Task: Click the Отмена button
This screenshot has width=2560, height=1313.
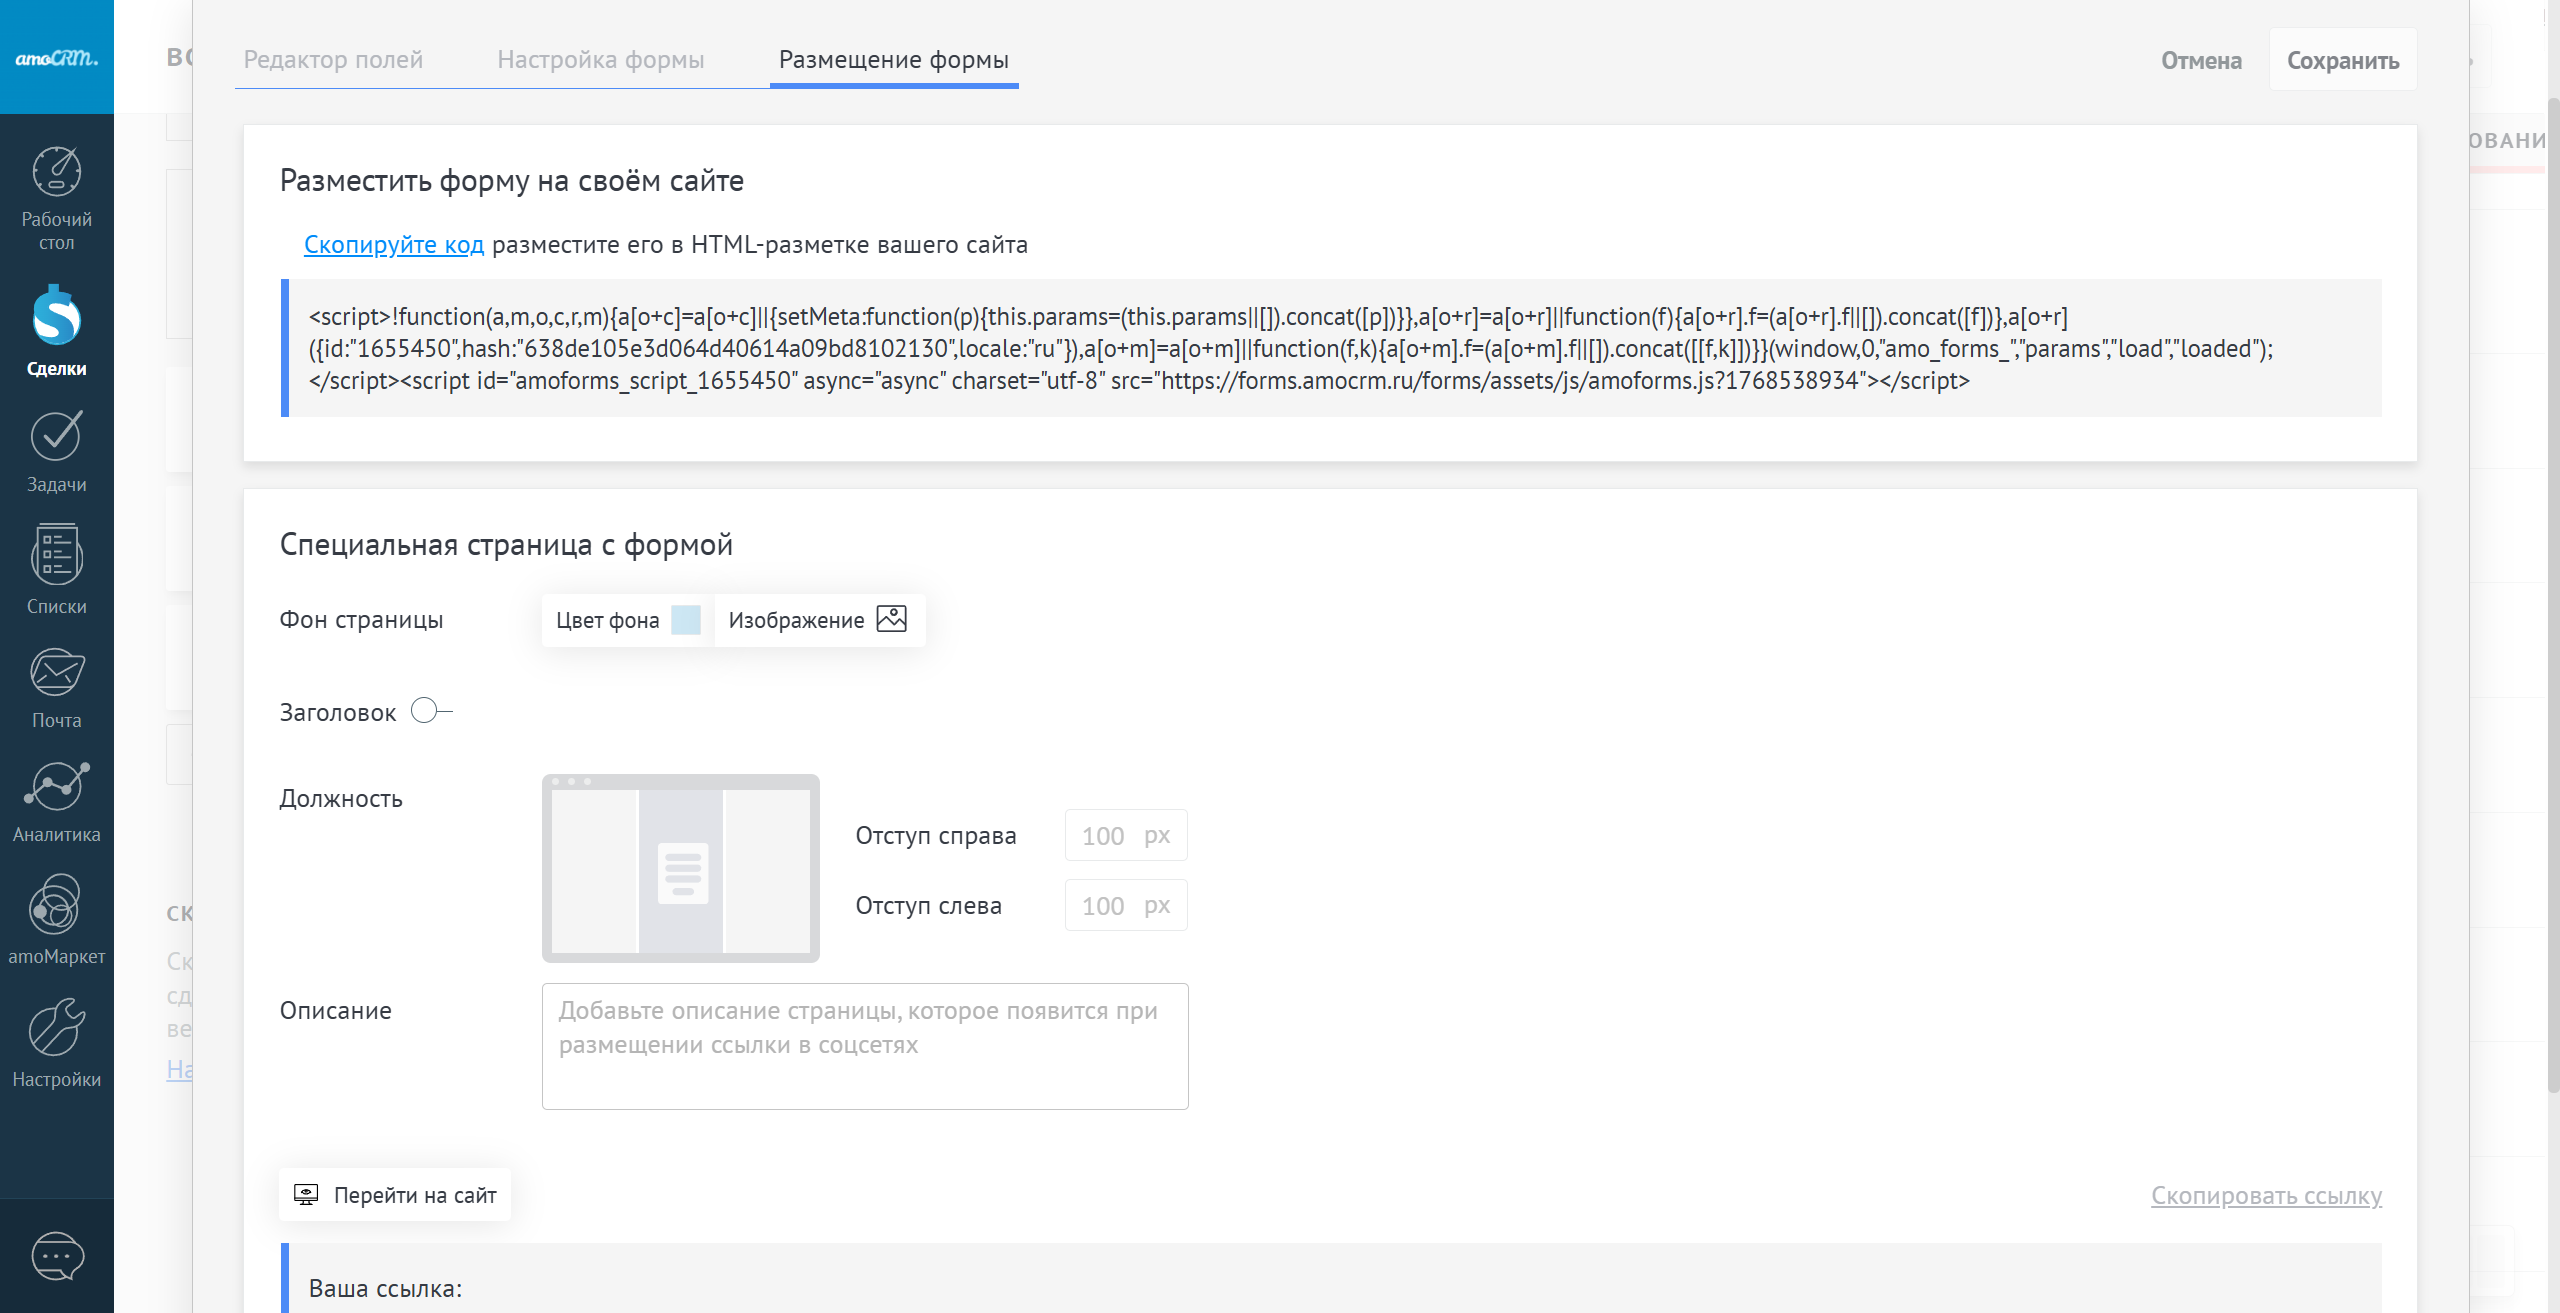Action: tap(2201, 61)
